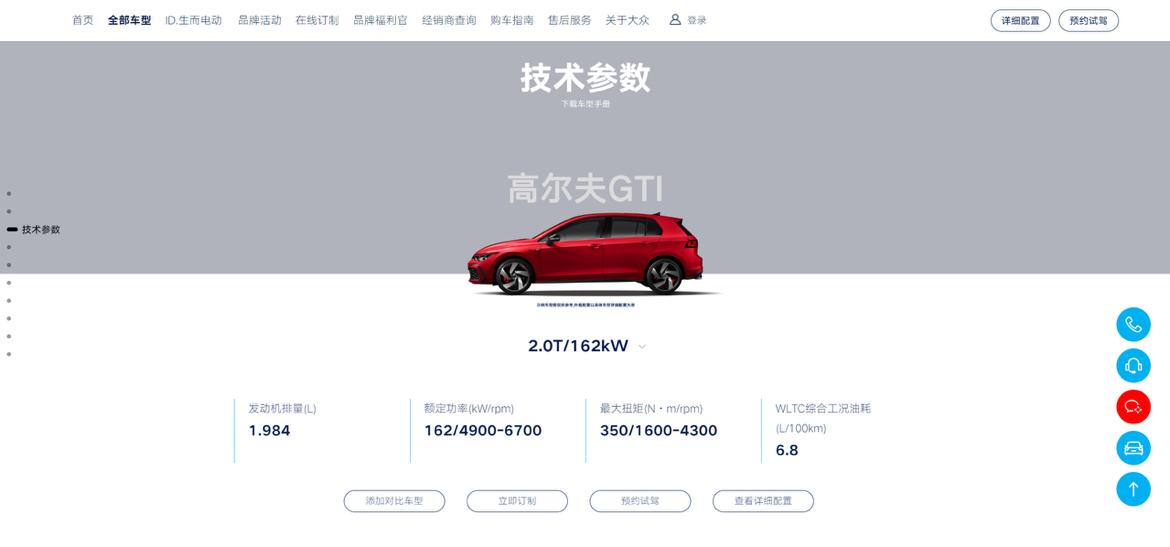This screenshot has width=1170, height=547.
Task: Click the user login icon
Action: click(675, 20)
